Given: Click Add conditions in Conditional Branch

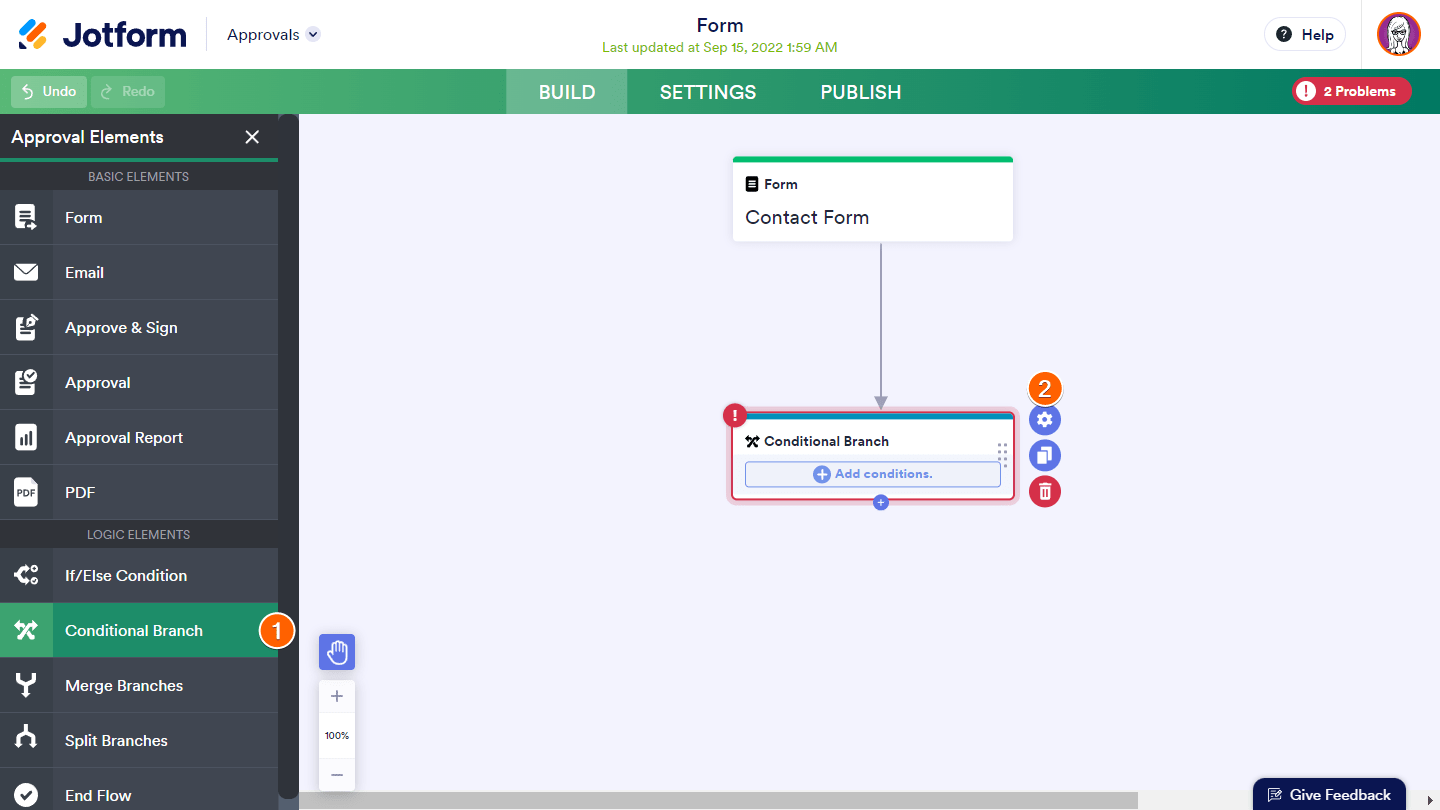Looking at the screenshot, I should click(x=873, y=474).
